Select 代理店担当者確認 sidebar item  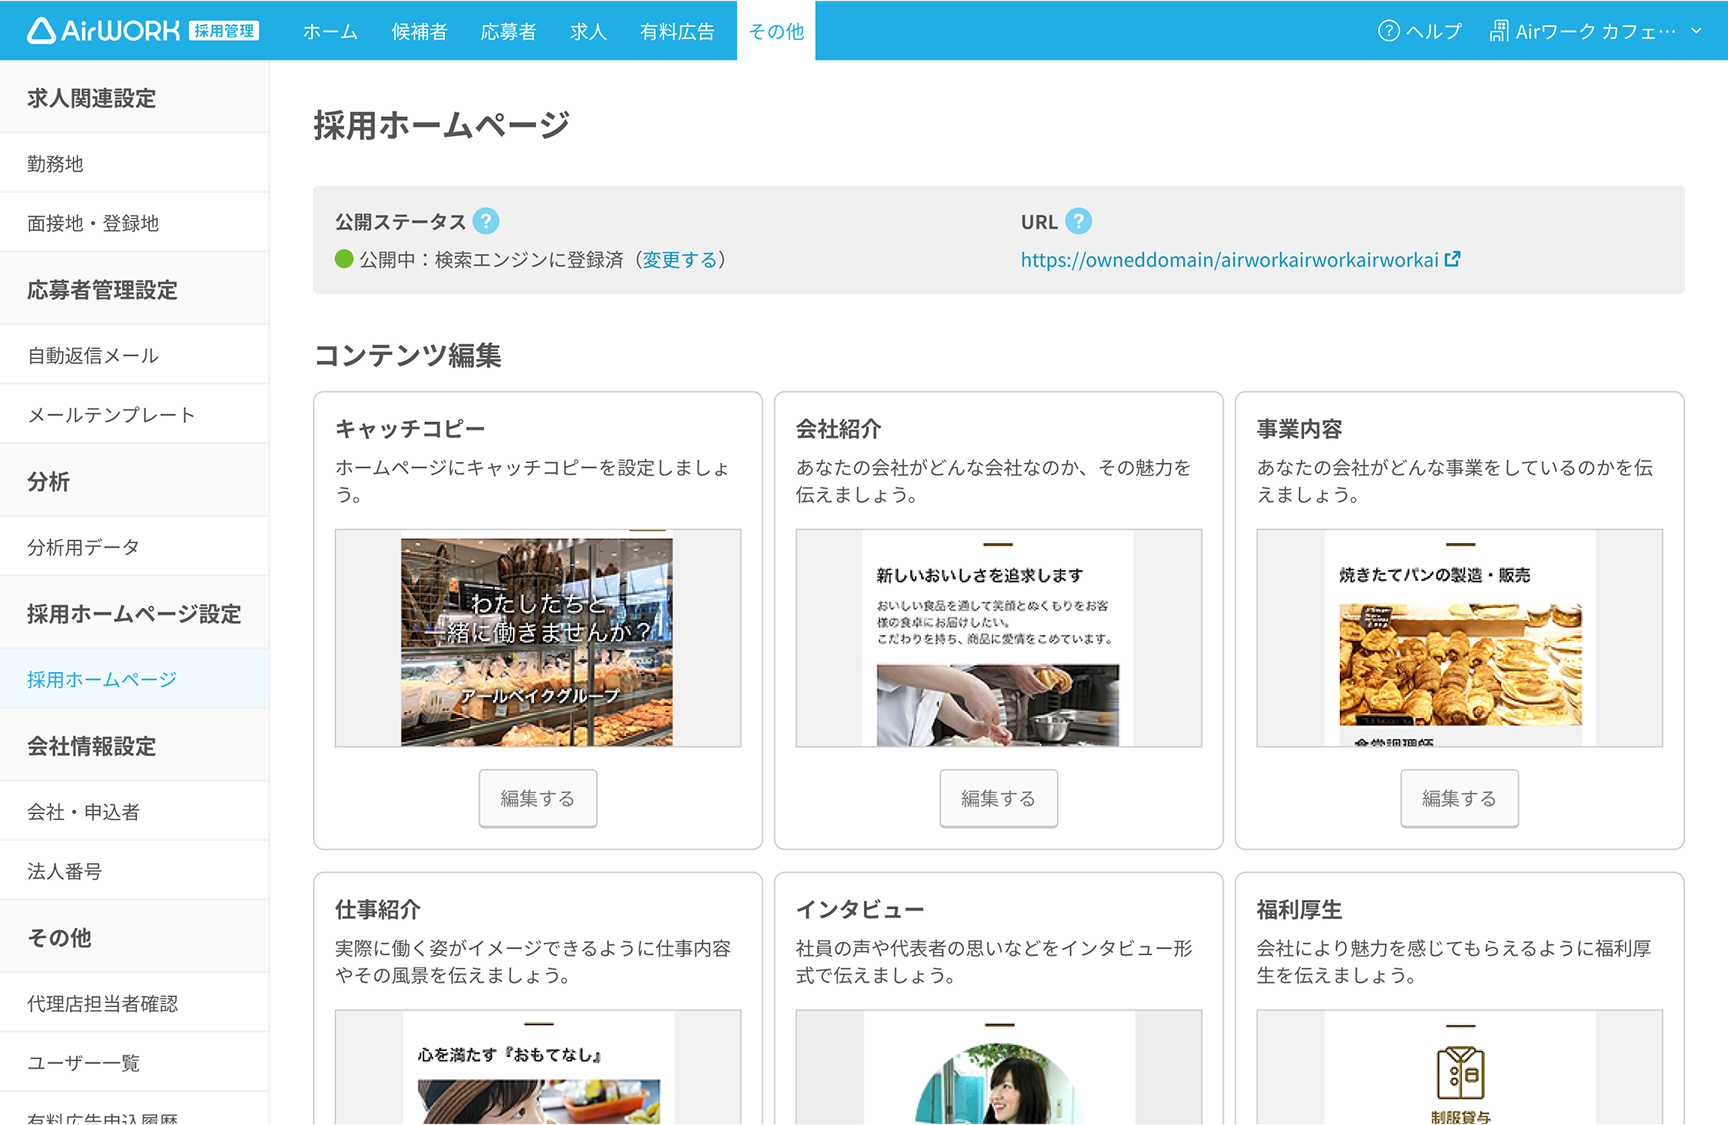click(x=134, y=1003)
